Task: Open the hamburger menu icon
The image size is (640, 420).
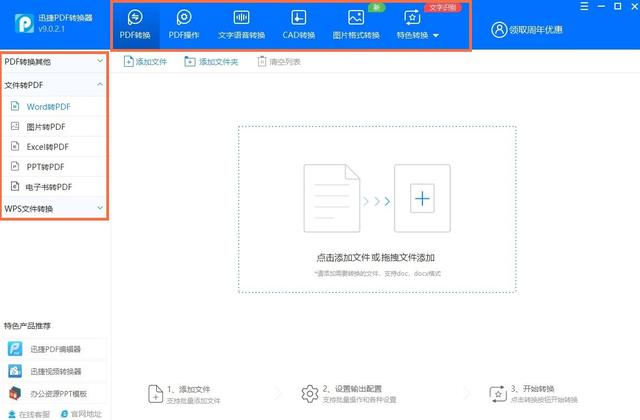Action: [584, 6]
